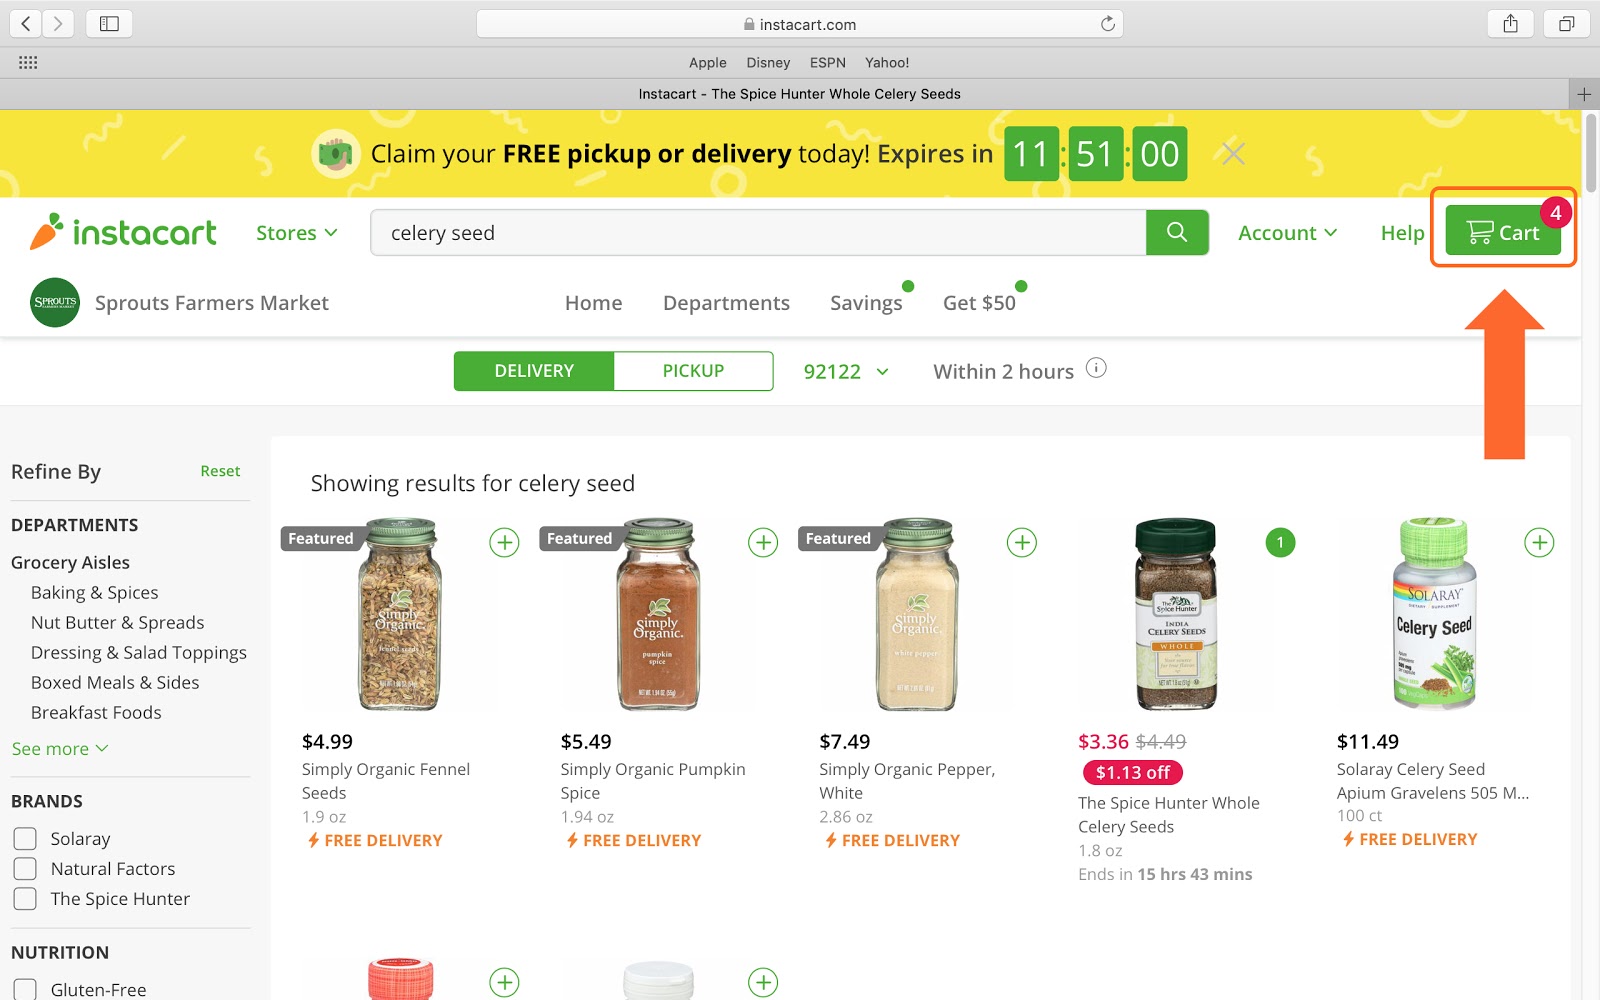Viewport: 1600px width, 1000px height.
Task: Filter by Dressing & Salad Toppings aisle
Action: pyautogui.click(x=138, y=653)
